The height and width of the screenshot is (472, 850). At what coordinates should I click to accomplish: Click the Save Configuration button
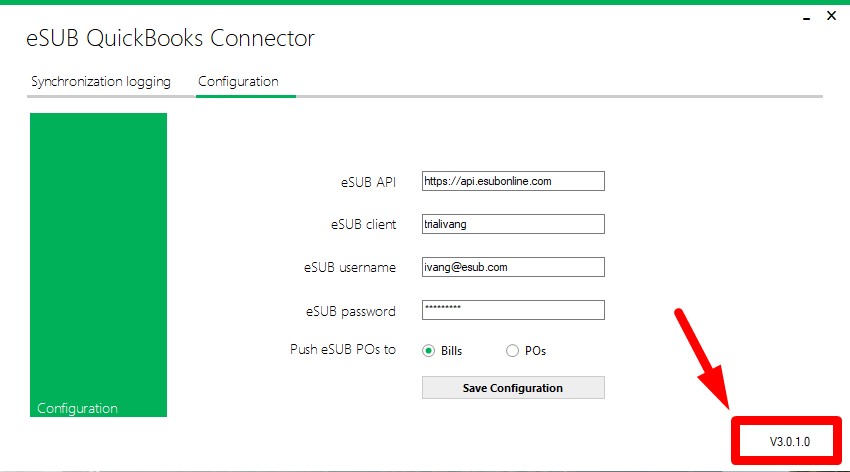(x=513, y=387)
